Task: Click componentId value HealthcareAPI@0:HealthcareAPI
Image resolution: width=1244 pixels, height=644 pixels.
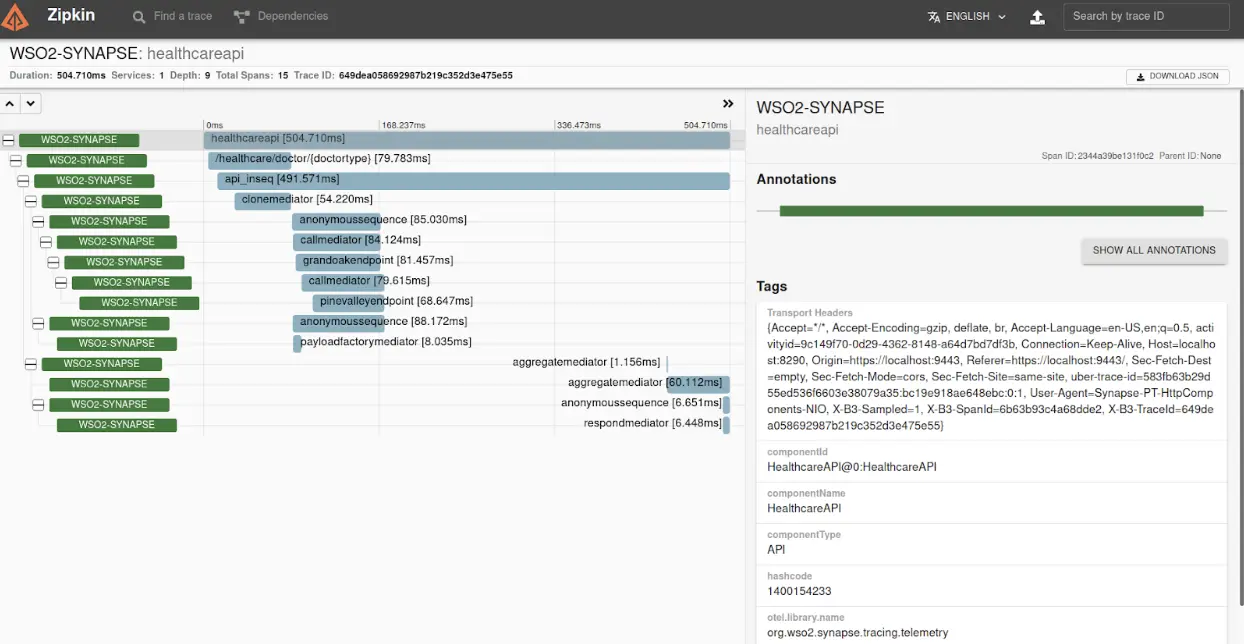Action: pos(851,467)
